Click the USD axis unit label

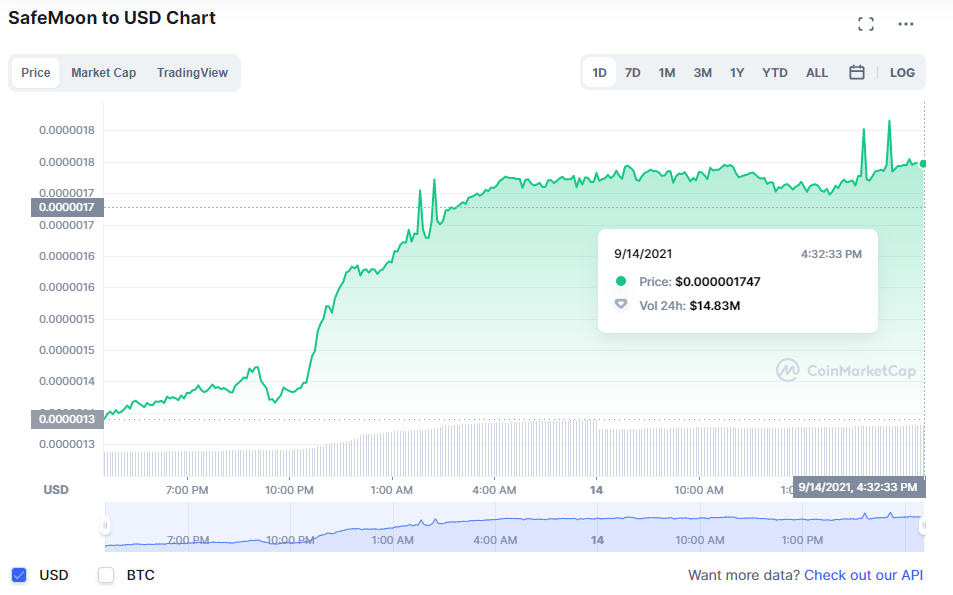pyautogui.click(x=56, y=490)
